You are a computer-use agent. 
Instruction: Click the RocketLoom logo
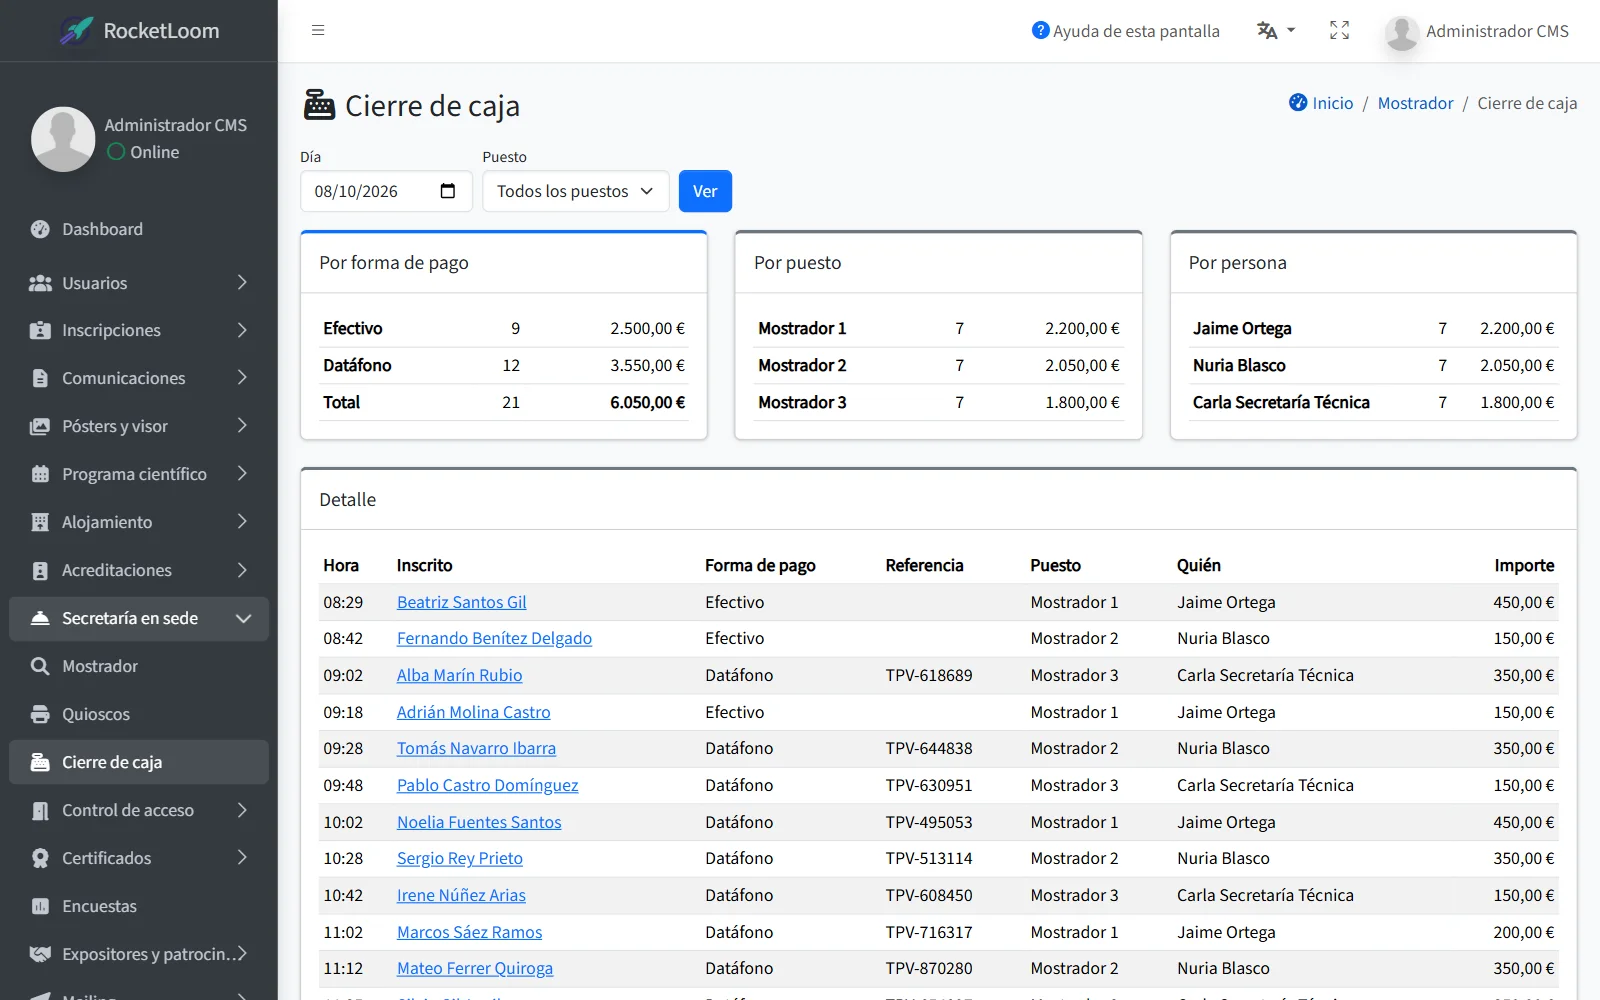[x=139, y=30]
